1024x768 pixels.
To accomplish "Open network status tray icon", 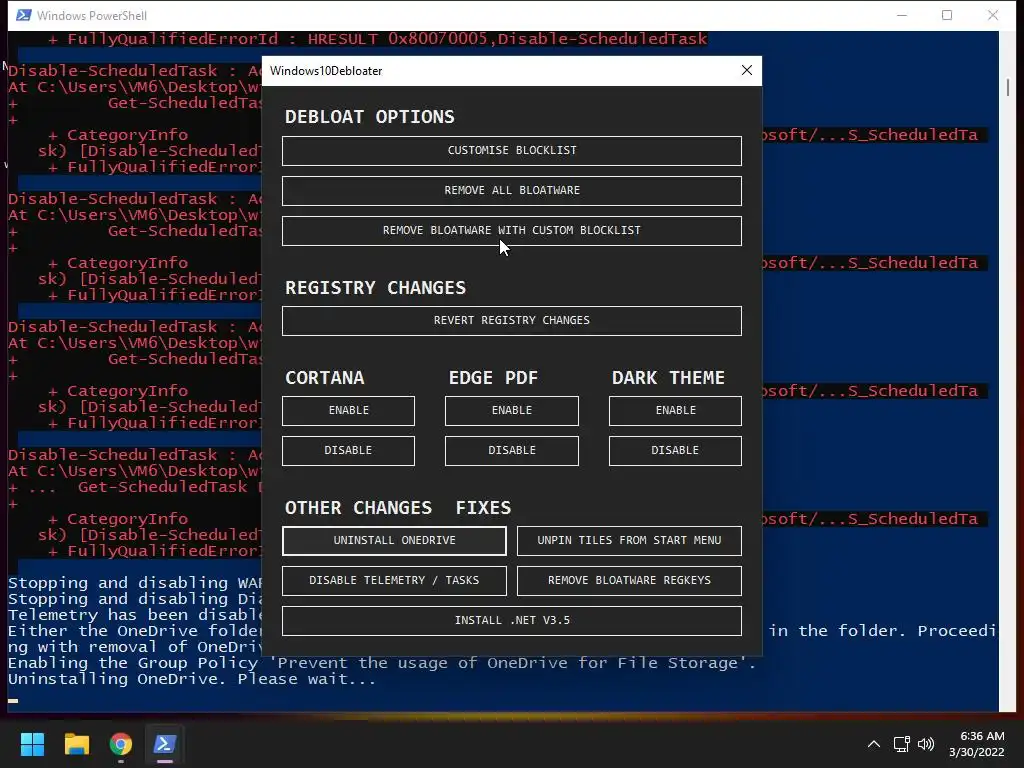I will tap(902, 744).
